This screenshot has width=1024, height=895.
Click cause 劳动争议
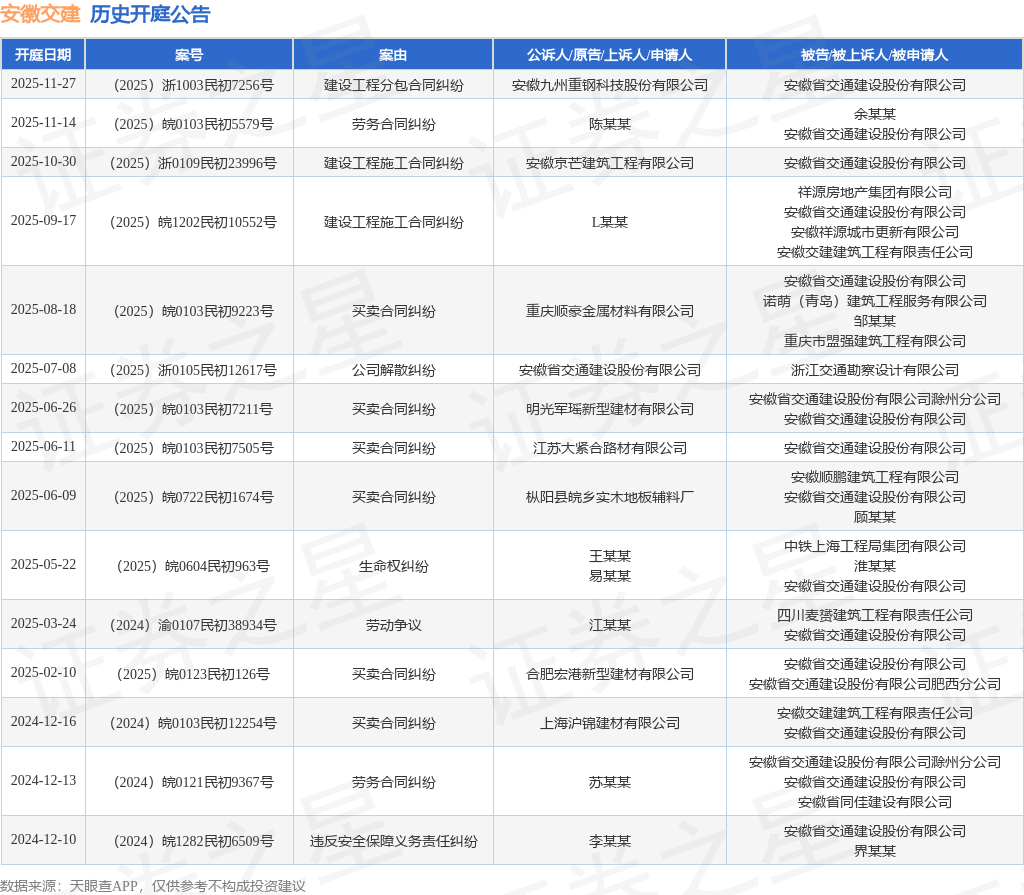tap(393, 625)
